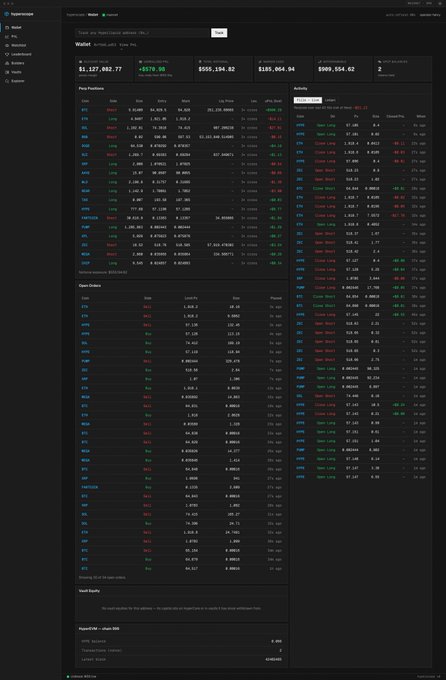The image size is (446, 680).
Task: Click the Account Value card icon
Action: 80,62
